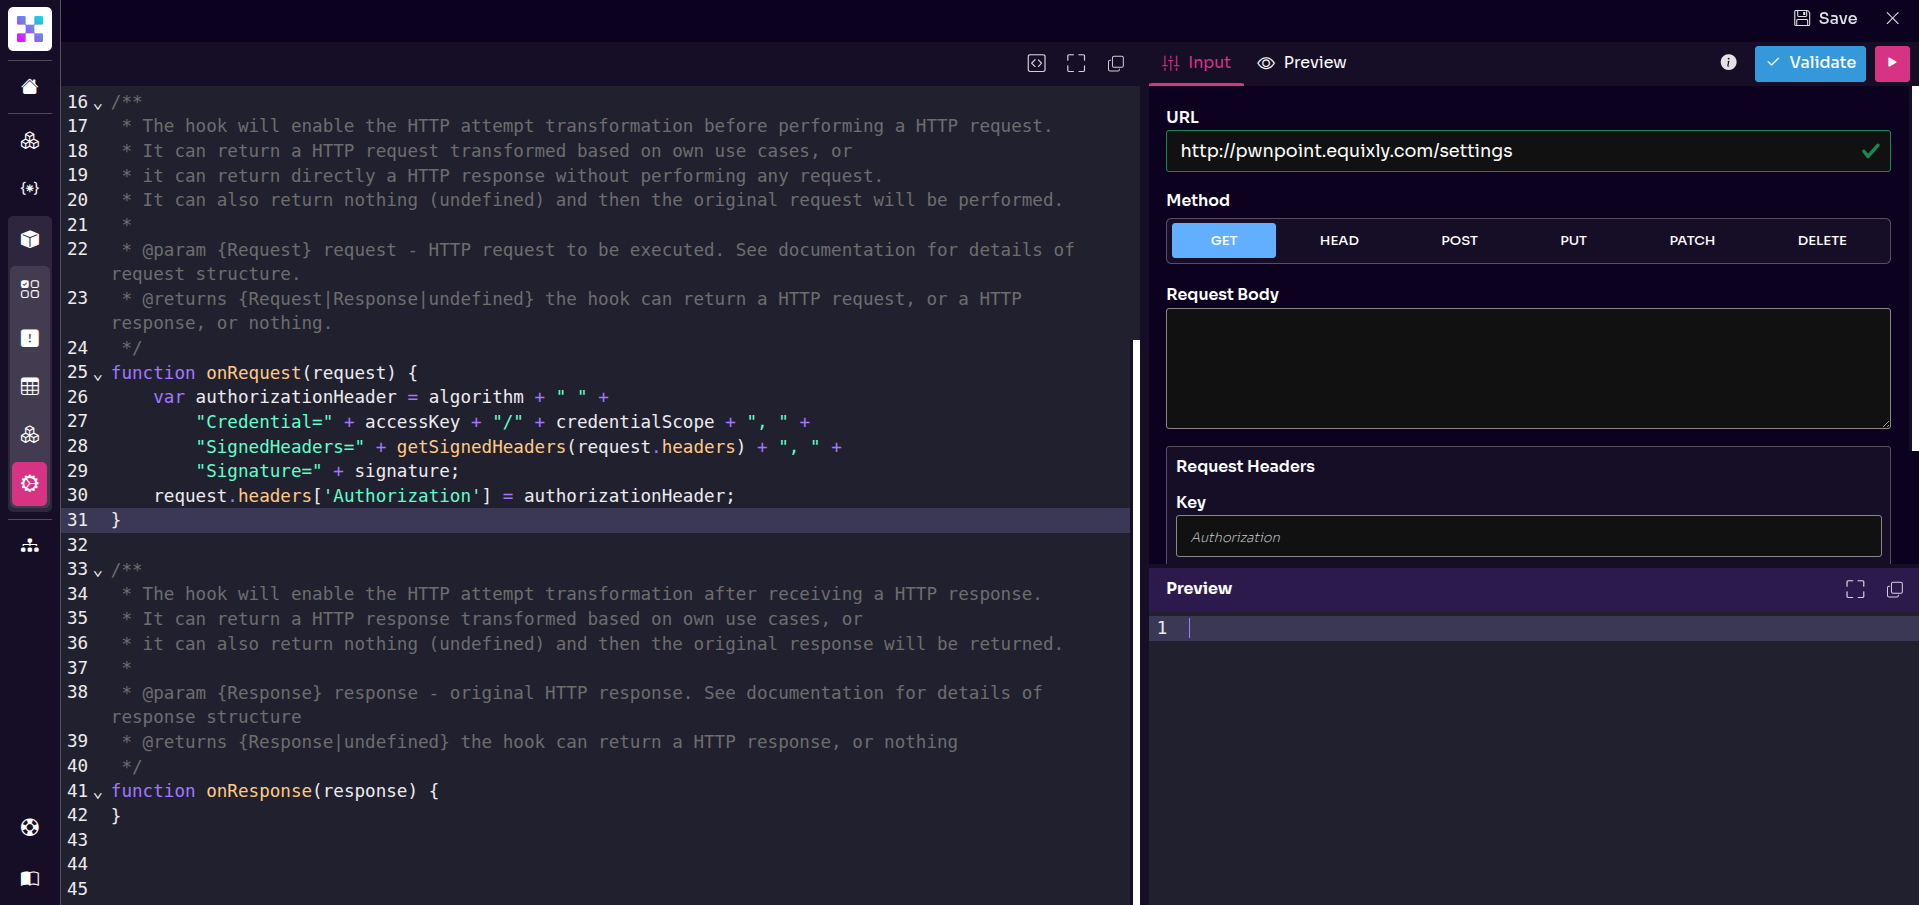Open the lifebuoy support icon
Image resolution: width=1919 pixels, height=905 pixels.
click(x=30, y=827)
